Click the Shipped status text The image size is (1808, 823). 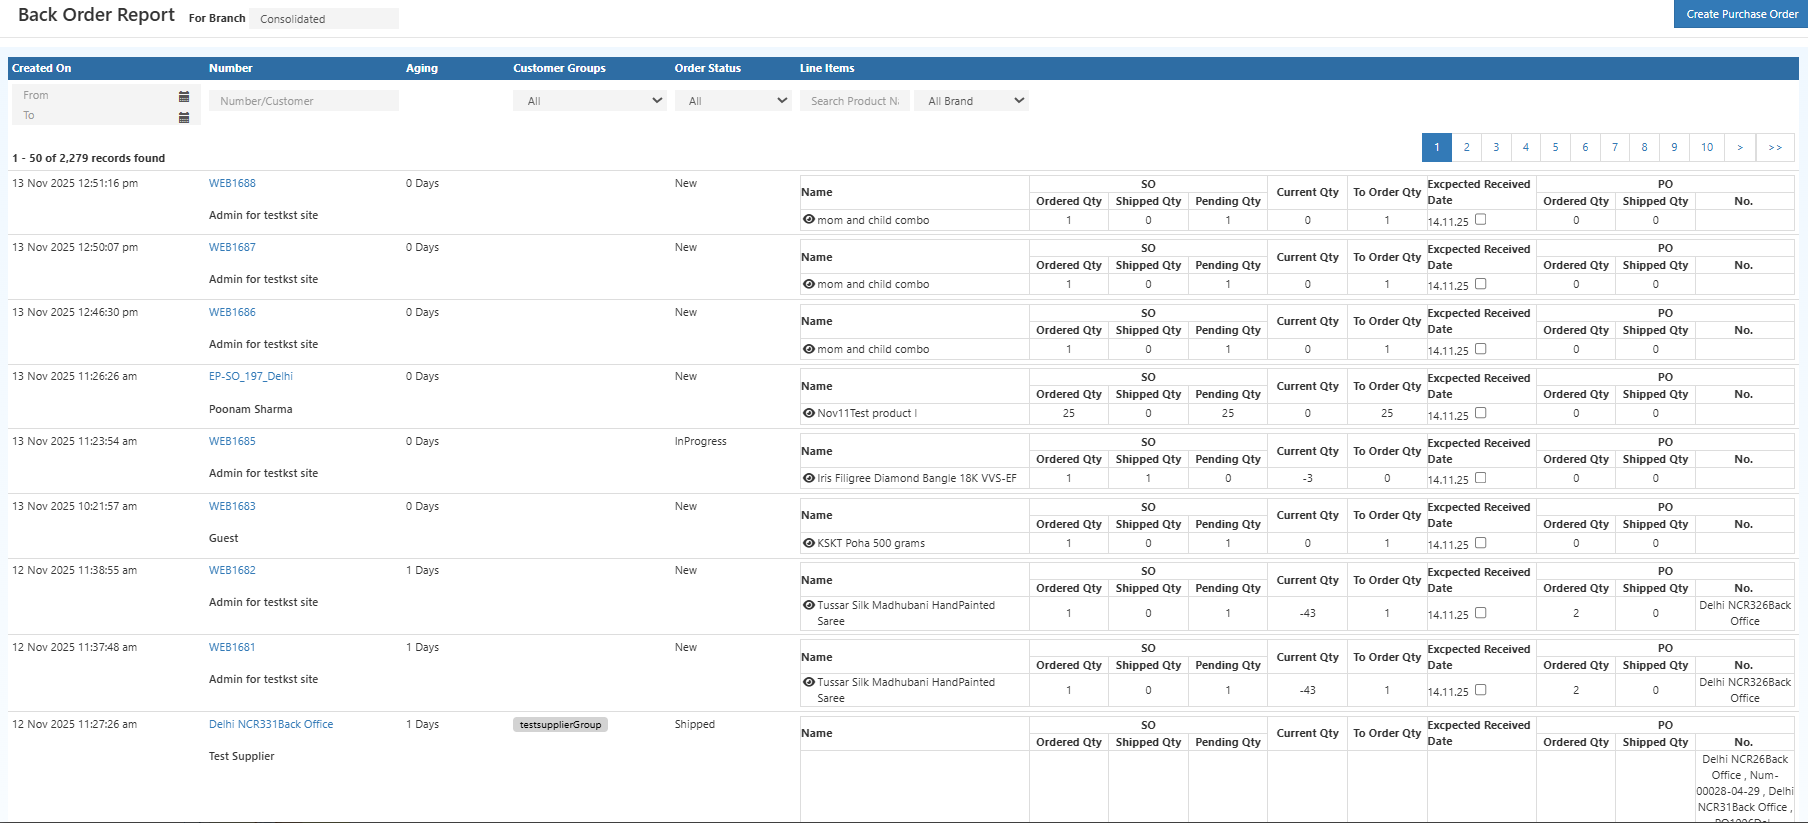(x=695, y=724)
